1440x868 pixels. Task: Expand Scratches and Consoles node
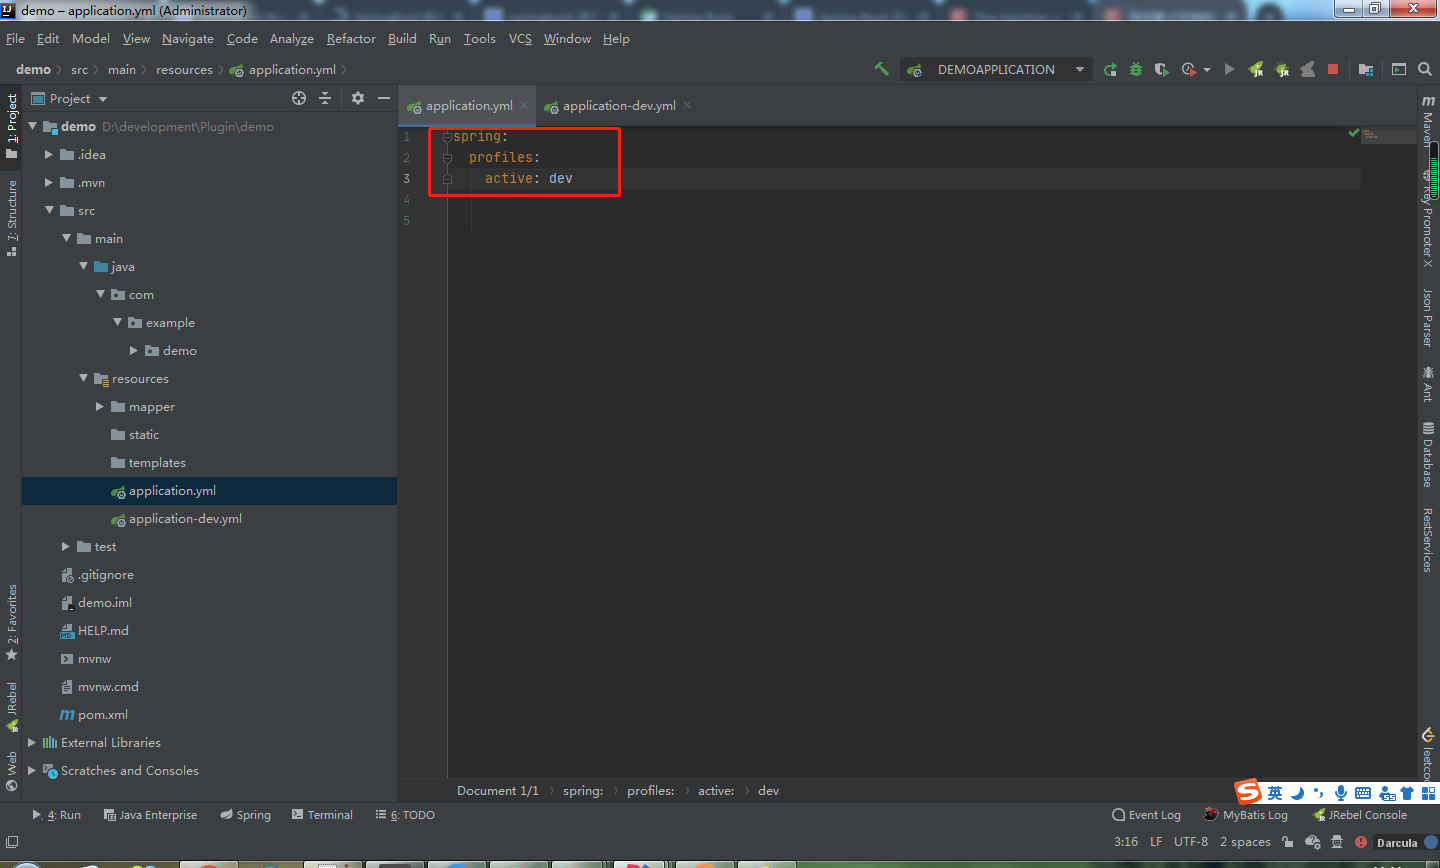click(32, 770)
